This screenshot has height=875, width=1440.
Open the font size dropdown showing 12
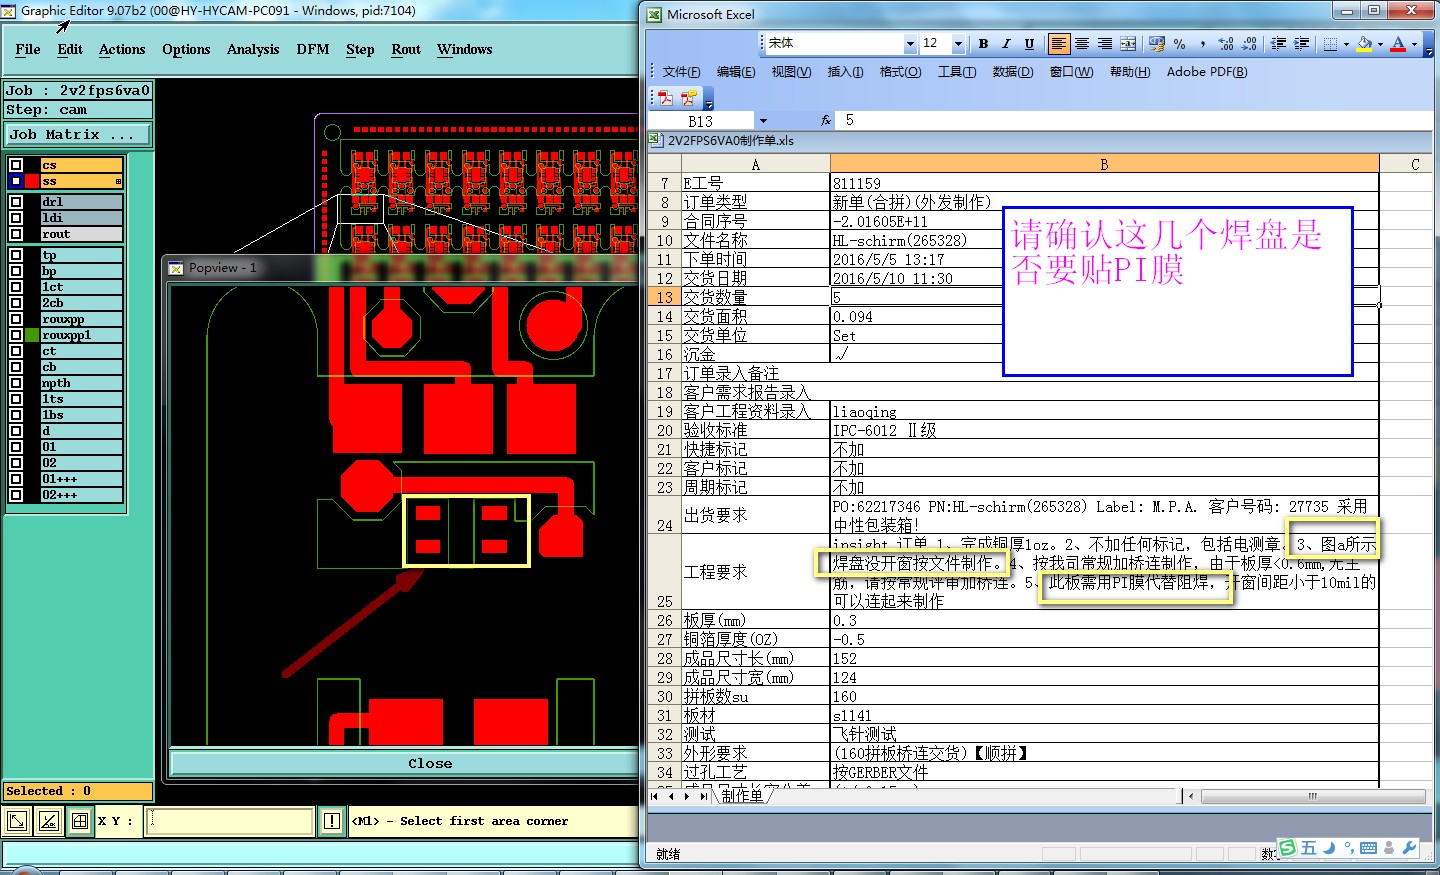(958, 44)
